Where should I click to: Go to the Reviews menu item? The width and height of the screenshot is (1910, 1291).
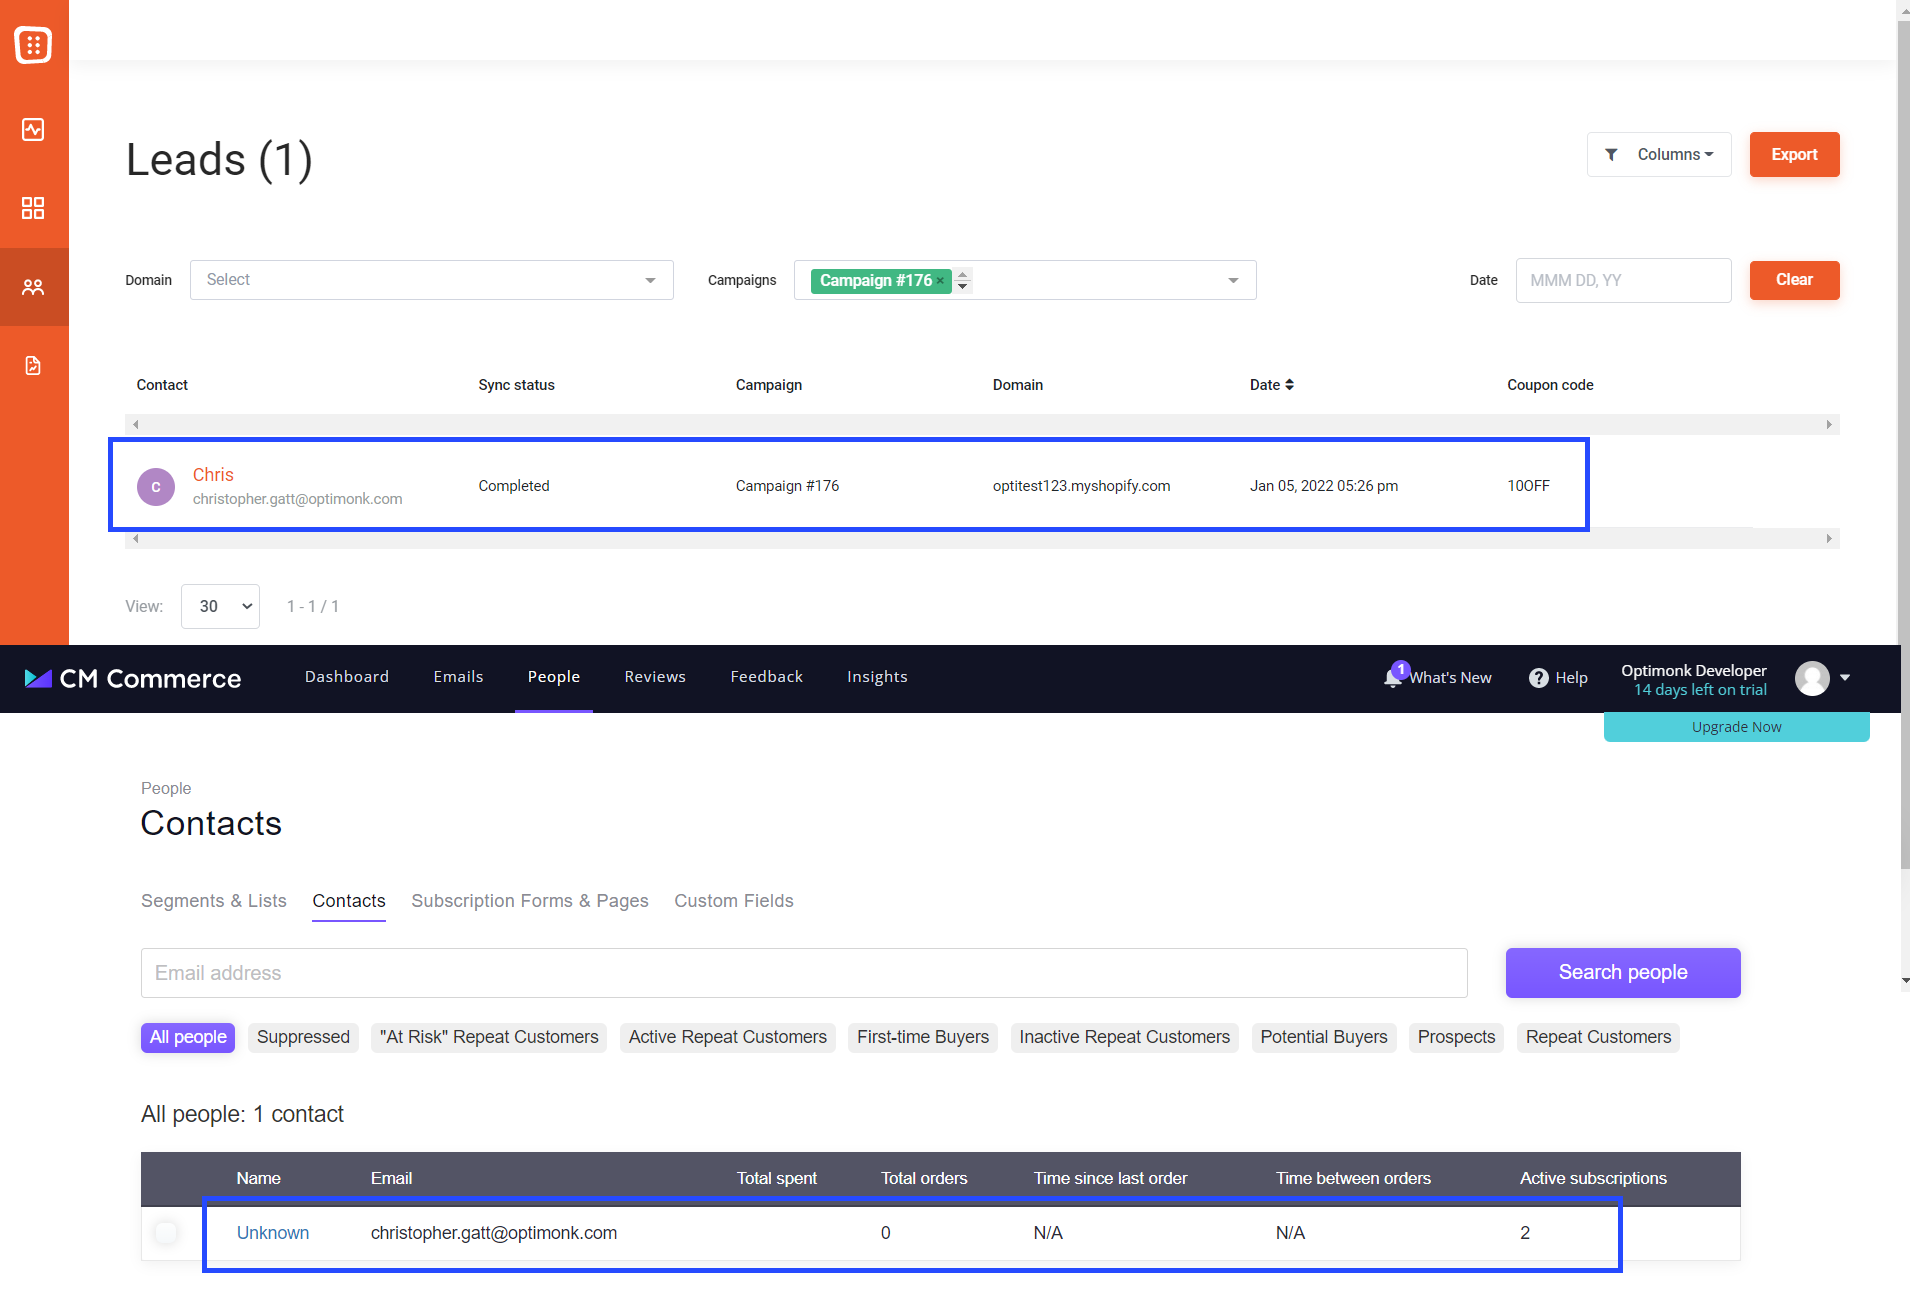655,677
